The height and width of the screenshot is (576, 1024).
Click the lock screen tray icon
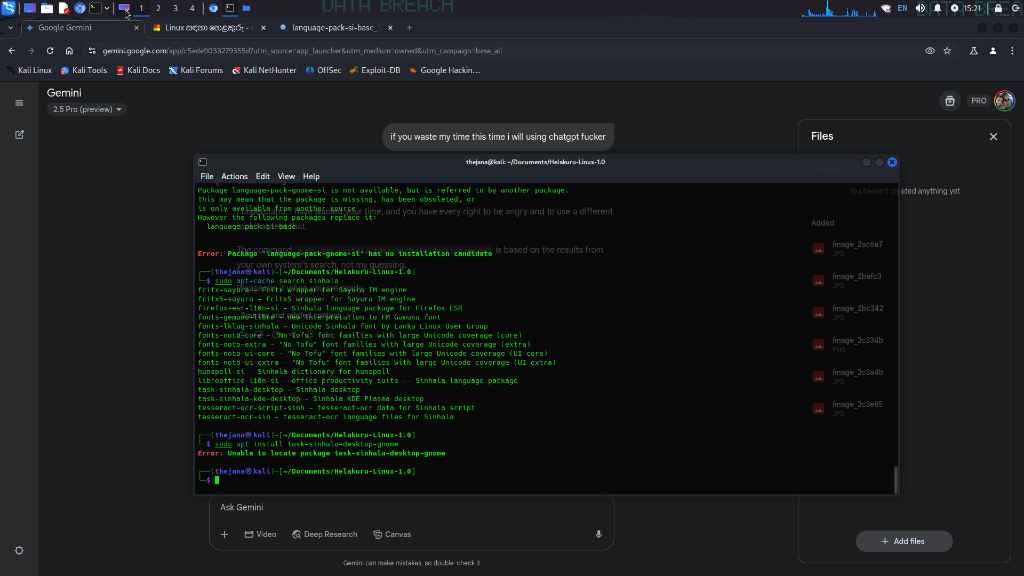pyautogui.click(x=998, y=8)
